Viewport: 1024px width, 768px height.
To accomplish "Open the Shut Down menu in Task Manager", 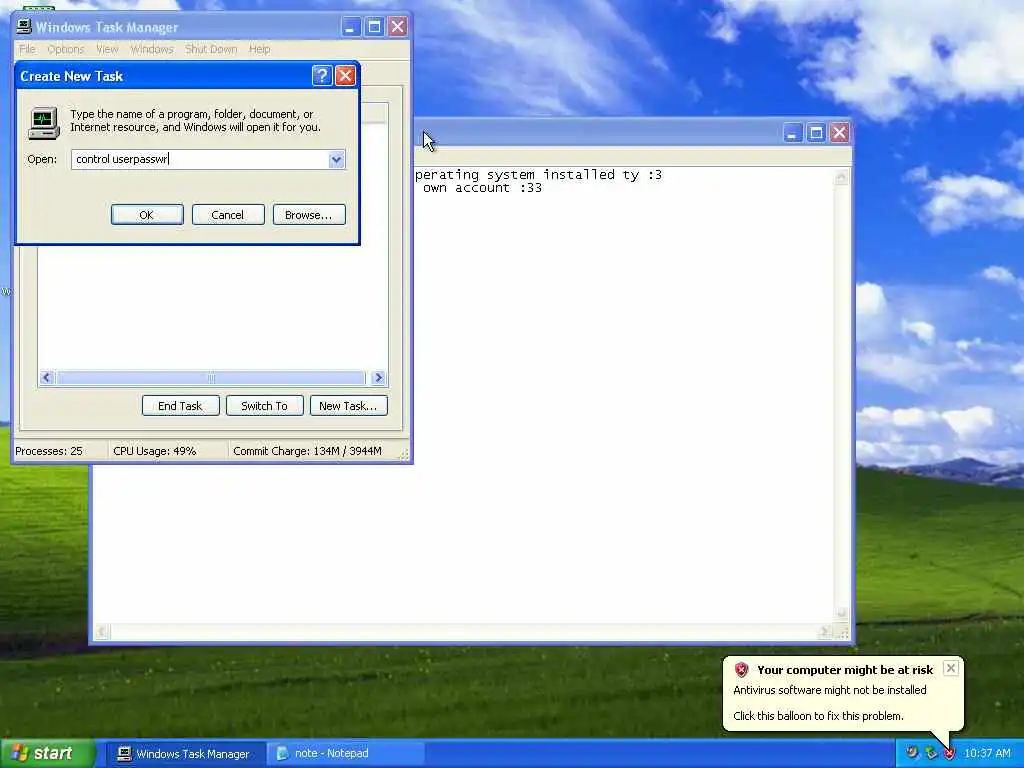I will 211,49.
